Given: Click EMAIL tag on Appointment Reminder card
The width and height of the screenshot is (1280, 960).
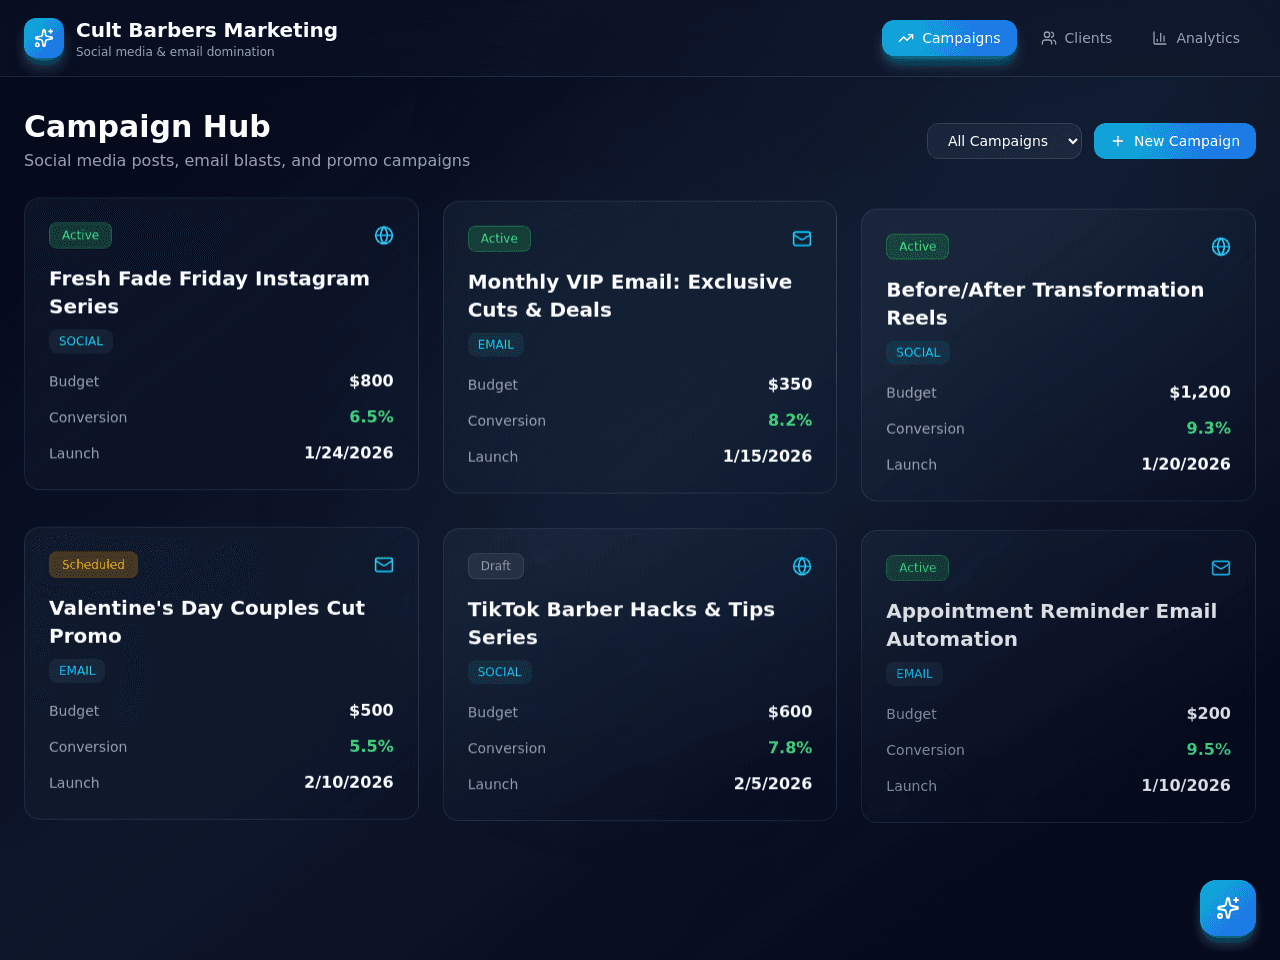Looking at the screenshot, I should click(914, 674).
